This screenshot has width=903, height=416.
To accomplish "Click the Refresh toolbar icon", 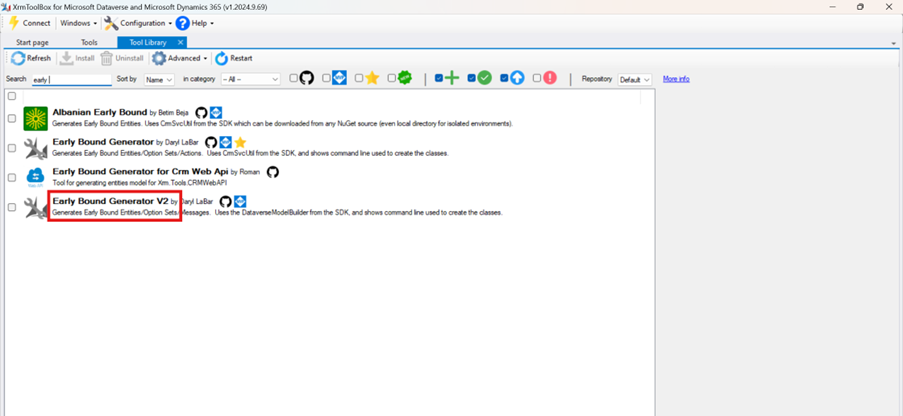I will point(18,58).
